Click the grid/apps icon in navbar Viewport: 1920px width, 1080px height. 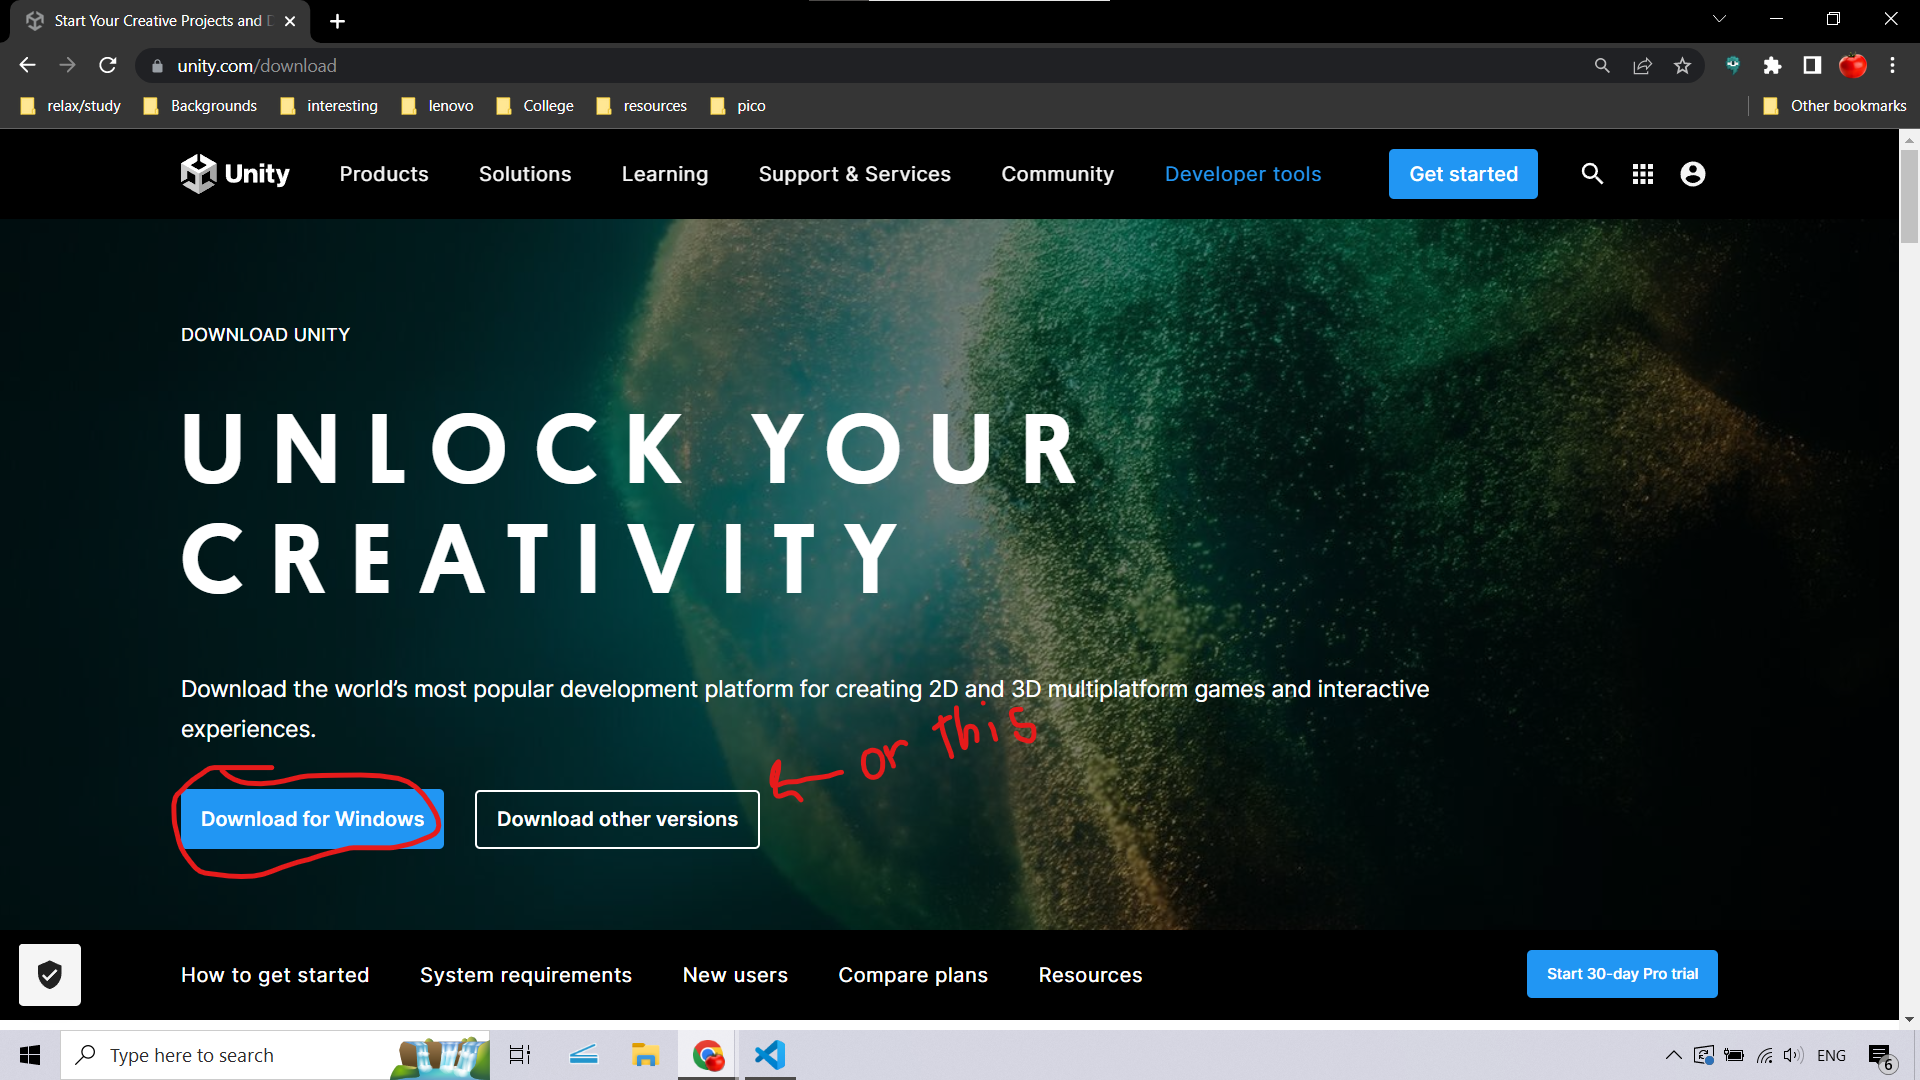[x=1642, y=174]
